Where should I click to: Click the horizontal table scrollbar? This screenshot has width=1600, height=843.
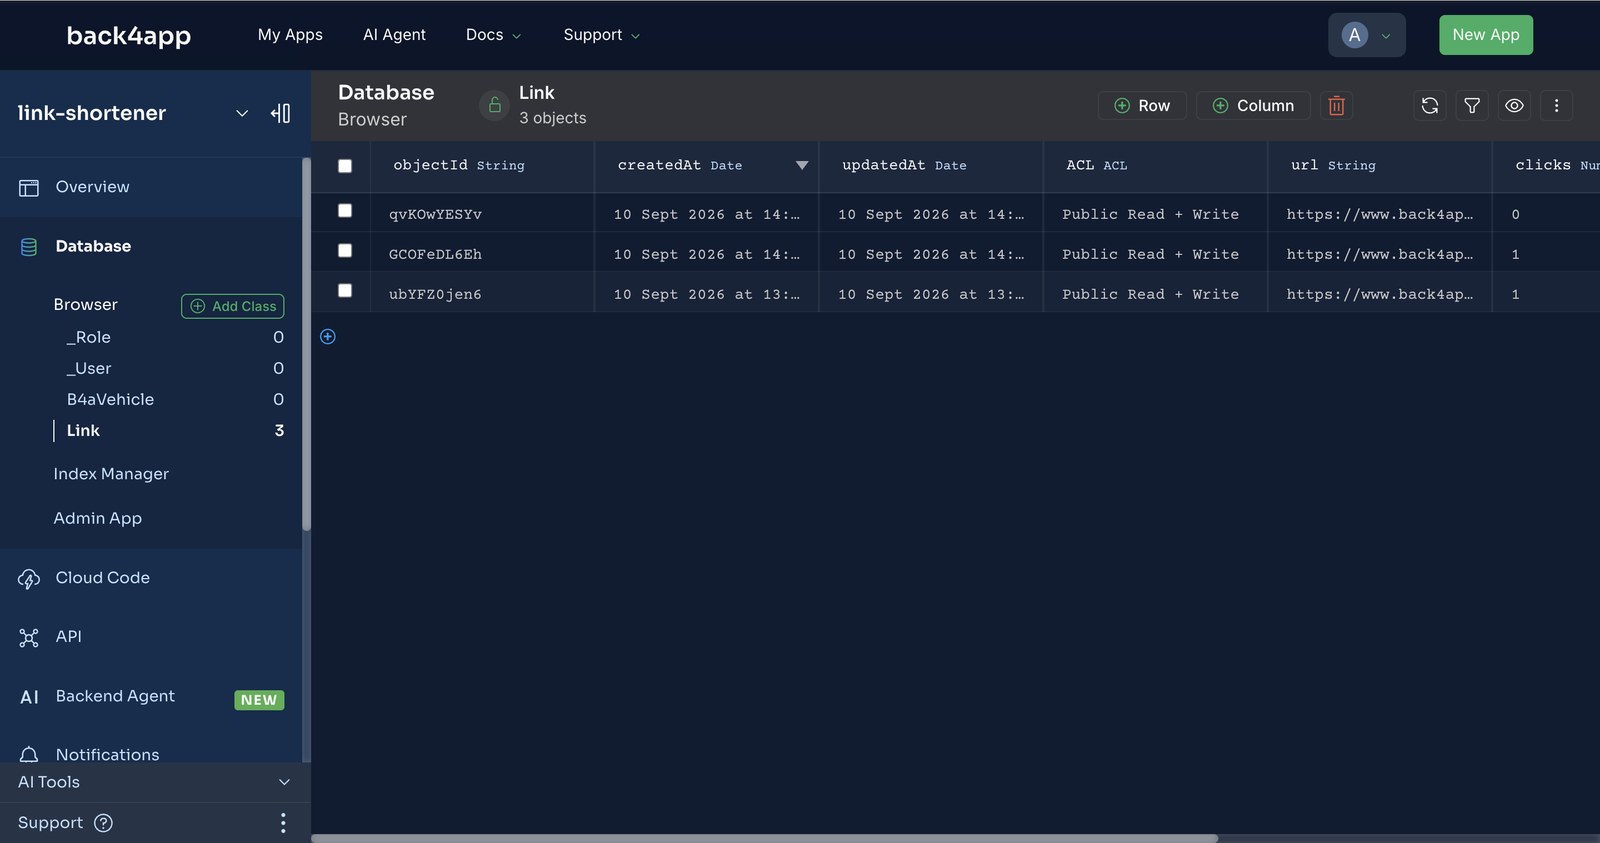click(765, 838)
